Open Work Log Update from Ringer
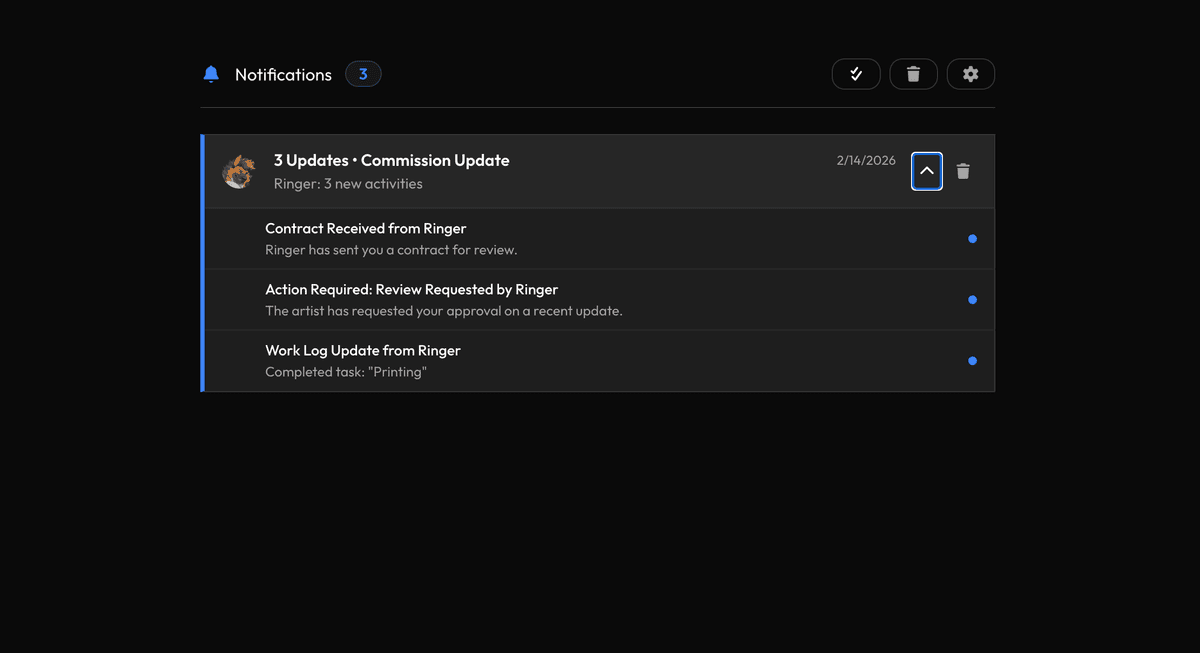The height and width of the screenshot is (653, 1200). (x=362, y=351)
